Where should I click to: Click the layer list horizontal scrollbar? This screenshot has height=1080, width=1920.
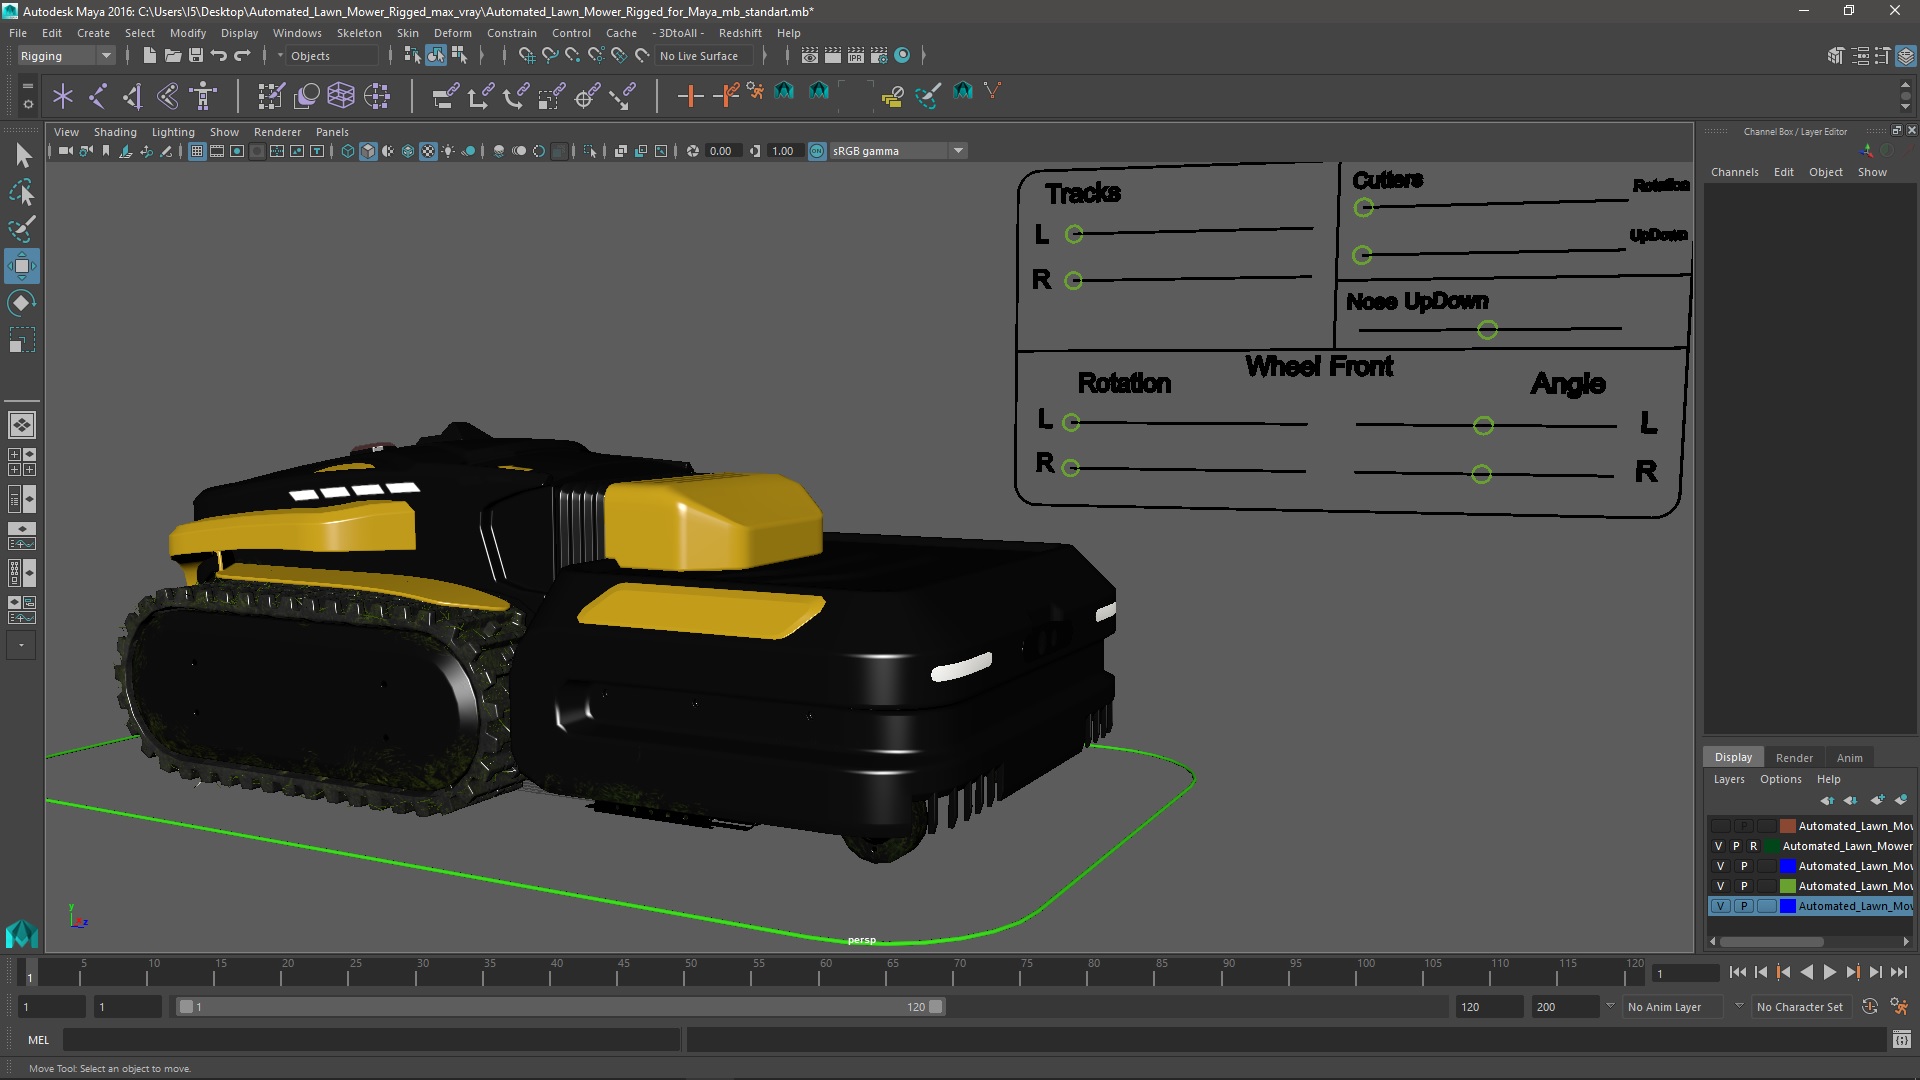tap(1770, 942)
